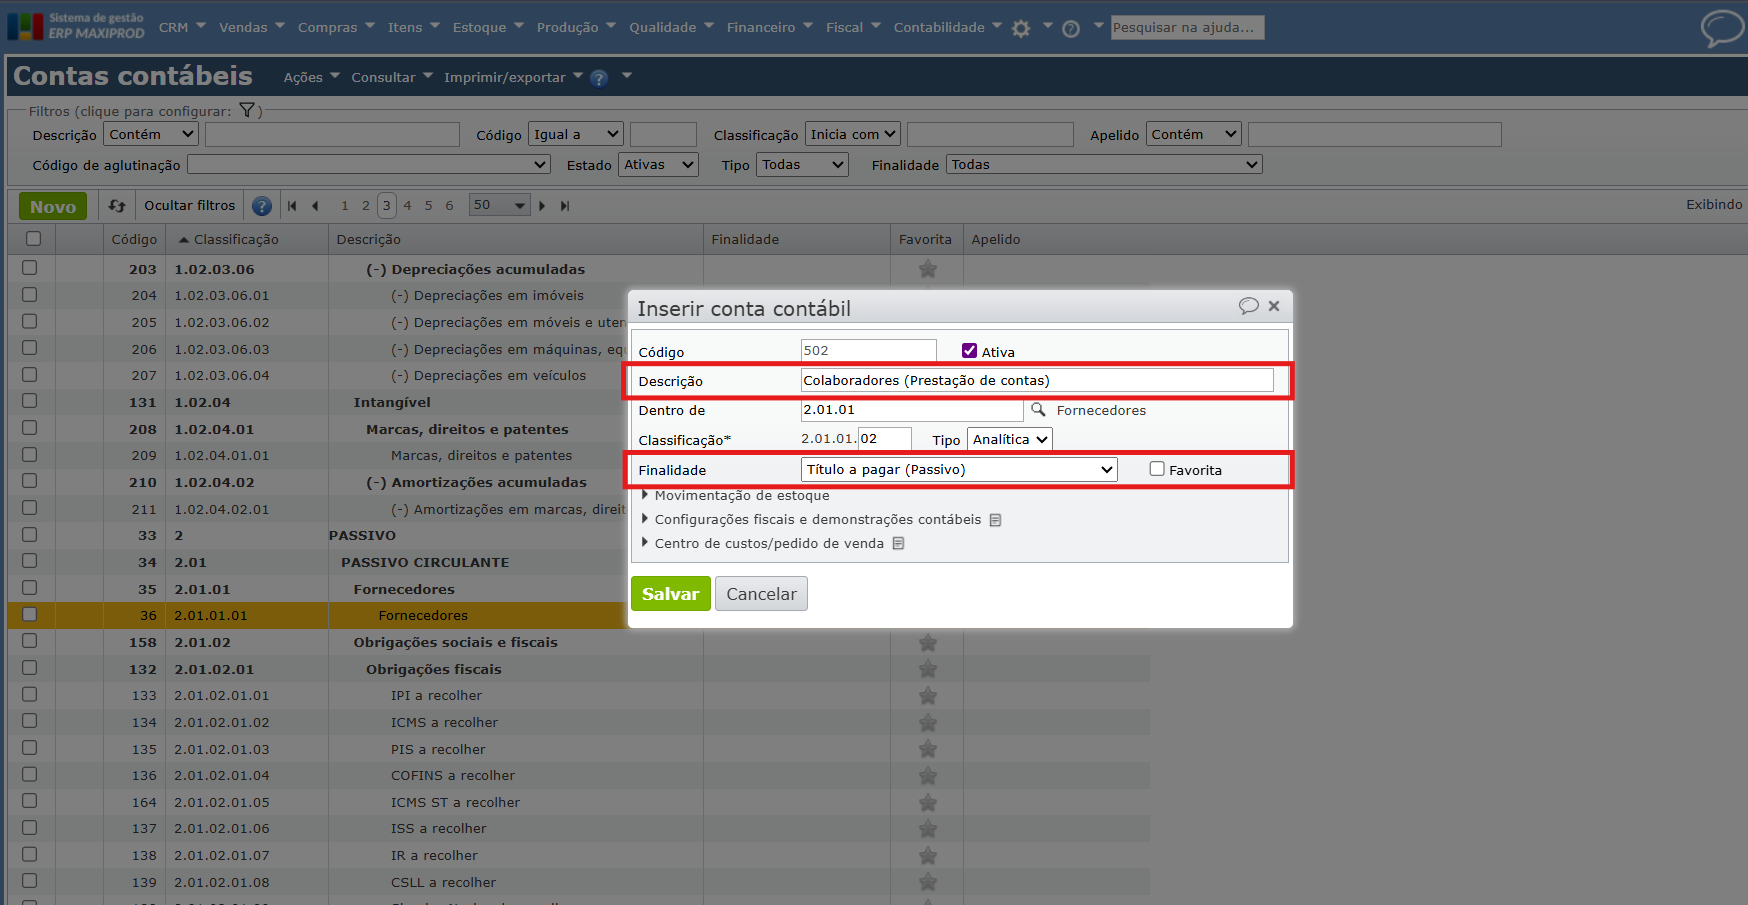
Task: Click the ERP MAXIPROD logo
Action: (x=76, y=26)
